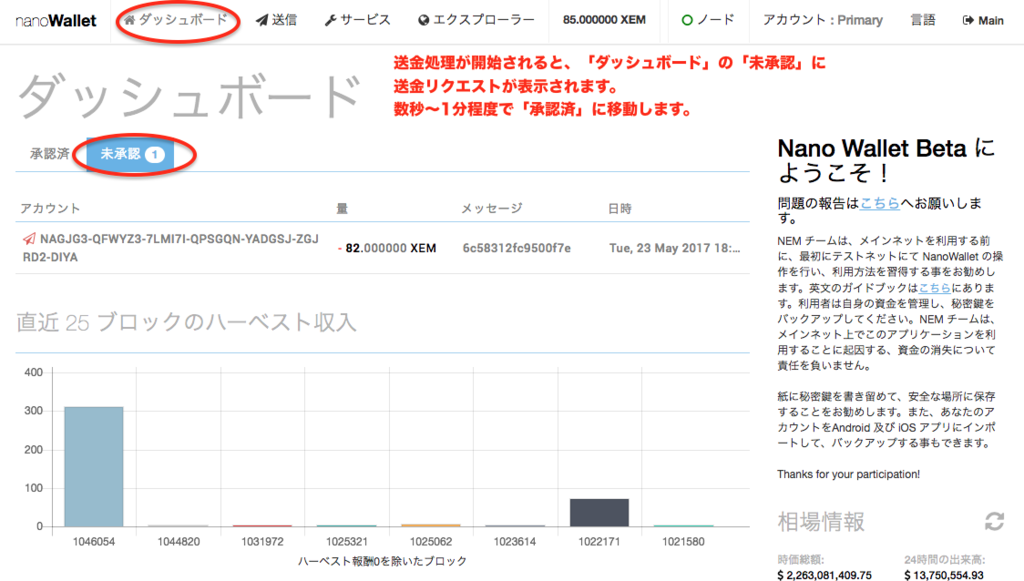Click the Nano Wallet Beta にようこそ heading
The width and height of the screenshot is (1024, 581).
tap(886, 161)
